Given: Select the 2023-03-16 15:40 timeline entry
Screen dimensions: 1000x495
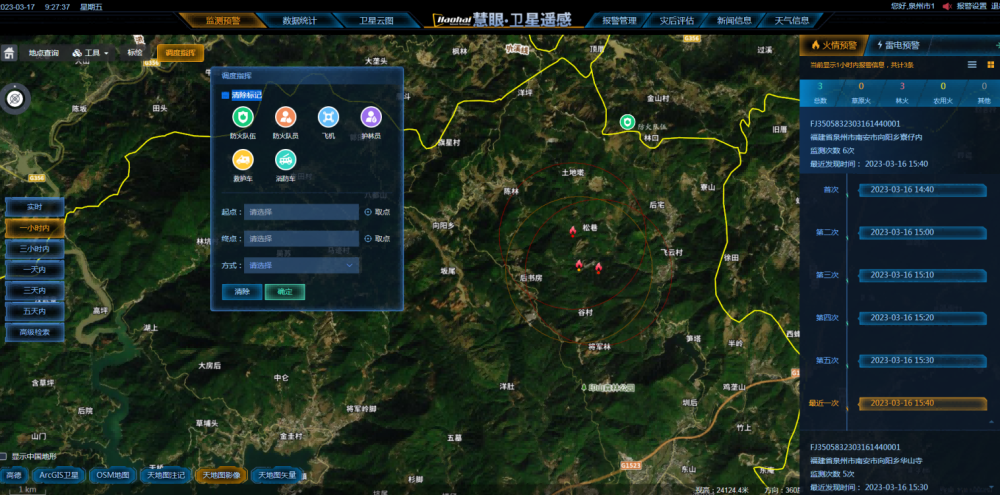Looking at the screenshot, I should coord(900,403).
